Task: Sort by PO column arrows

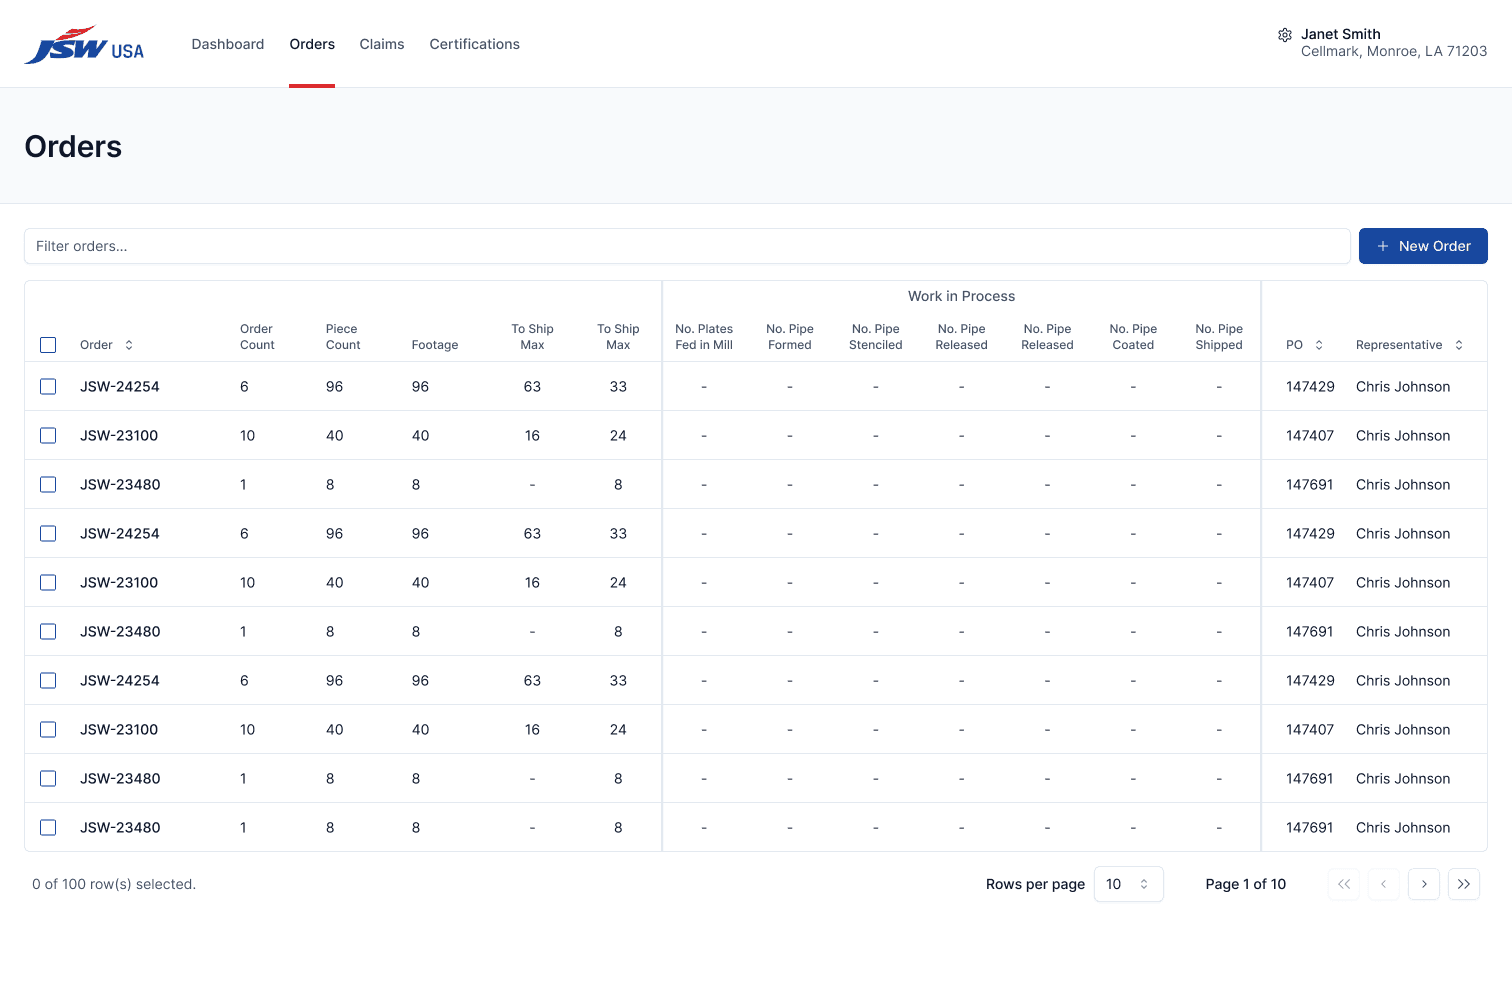Action: click(1319, 345)
